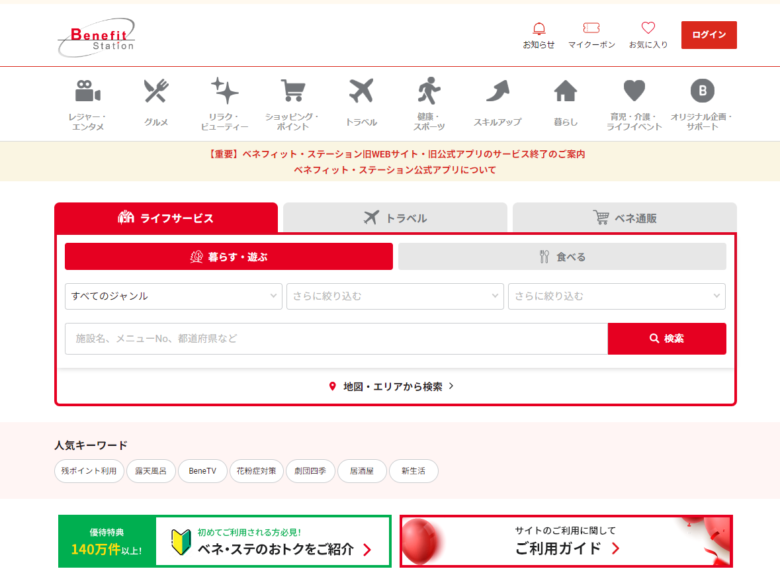Select the レジャー・エンタメ camera icon

pyautogui.click(x=88, y=92)
